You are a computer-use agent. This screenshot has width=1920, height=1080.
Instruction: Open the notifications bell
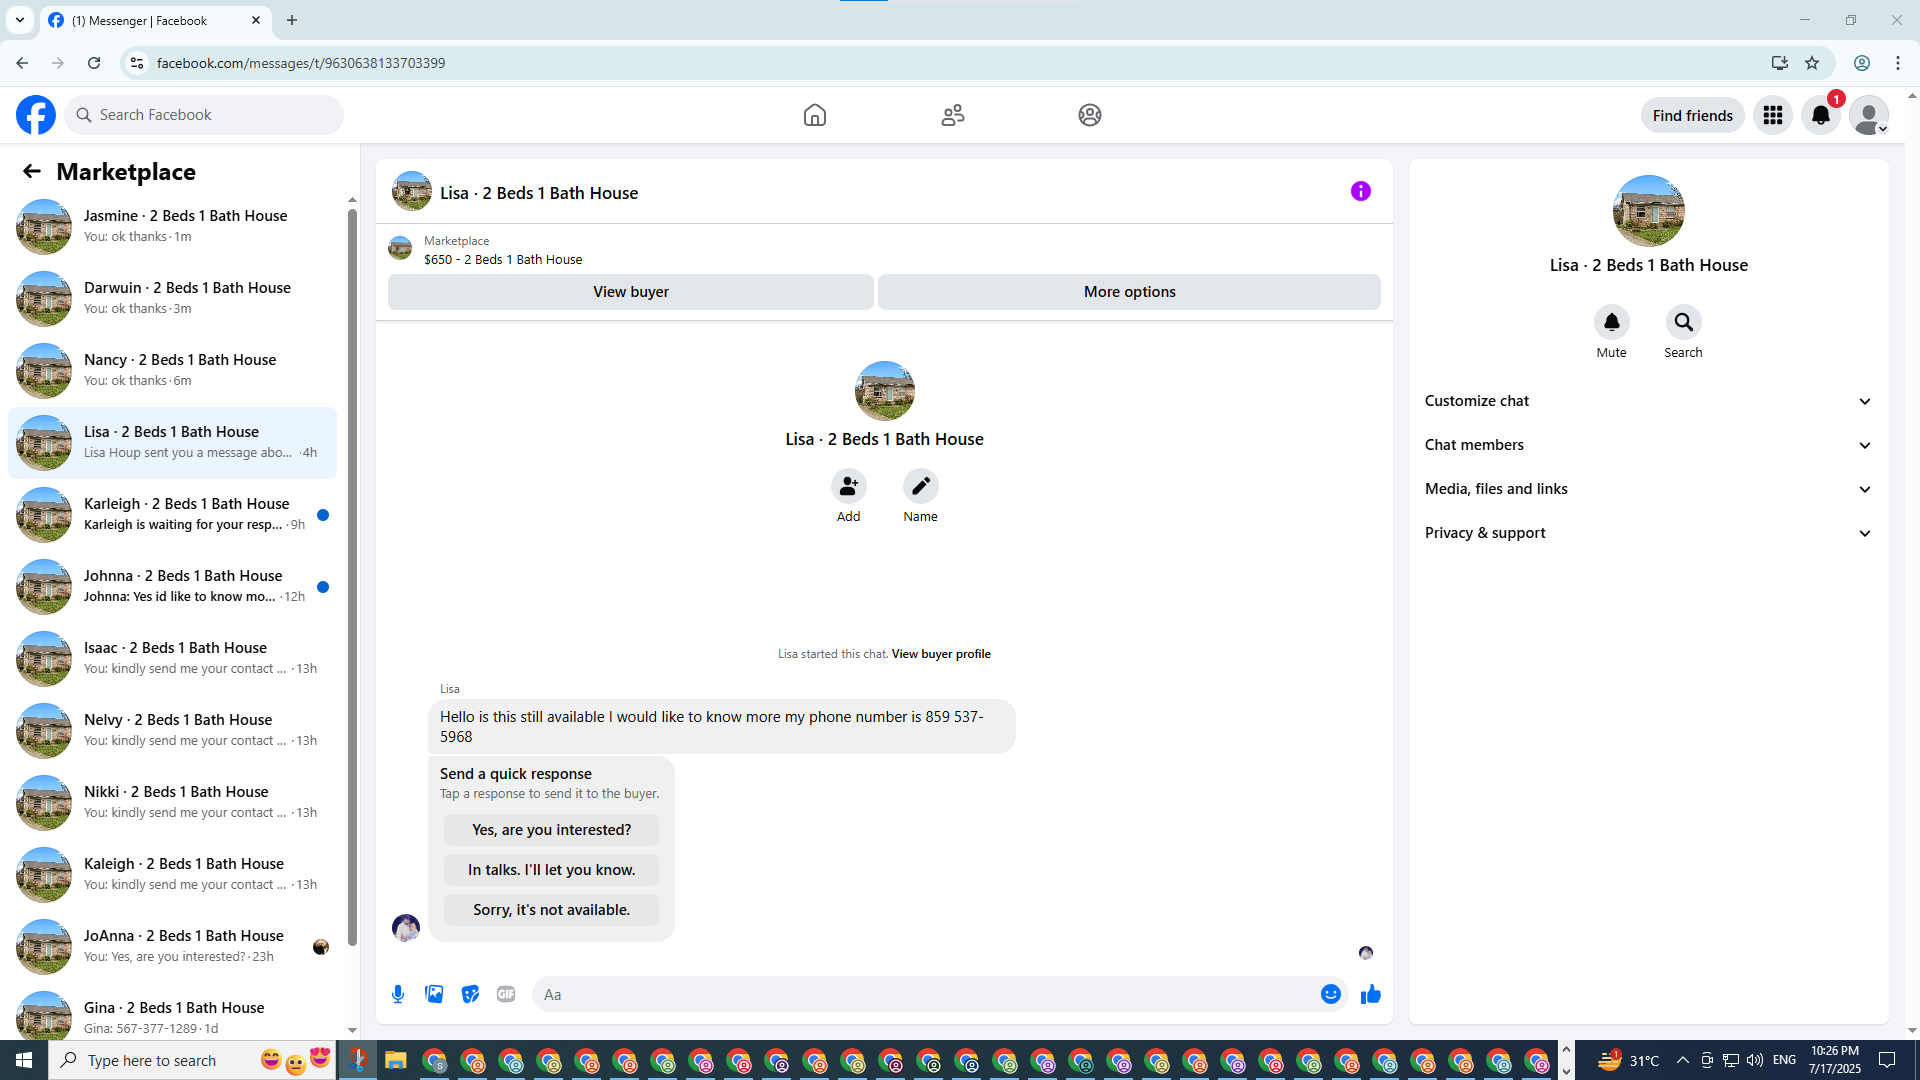[x=1821, y=115]
